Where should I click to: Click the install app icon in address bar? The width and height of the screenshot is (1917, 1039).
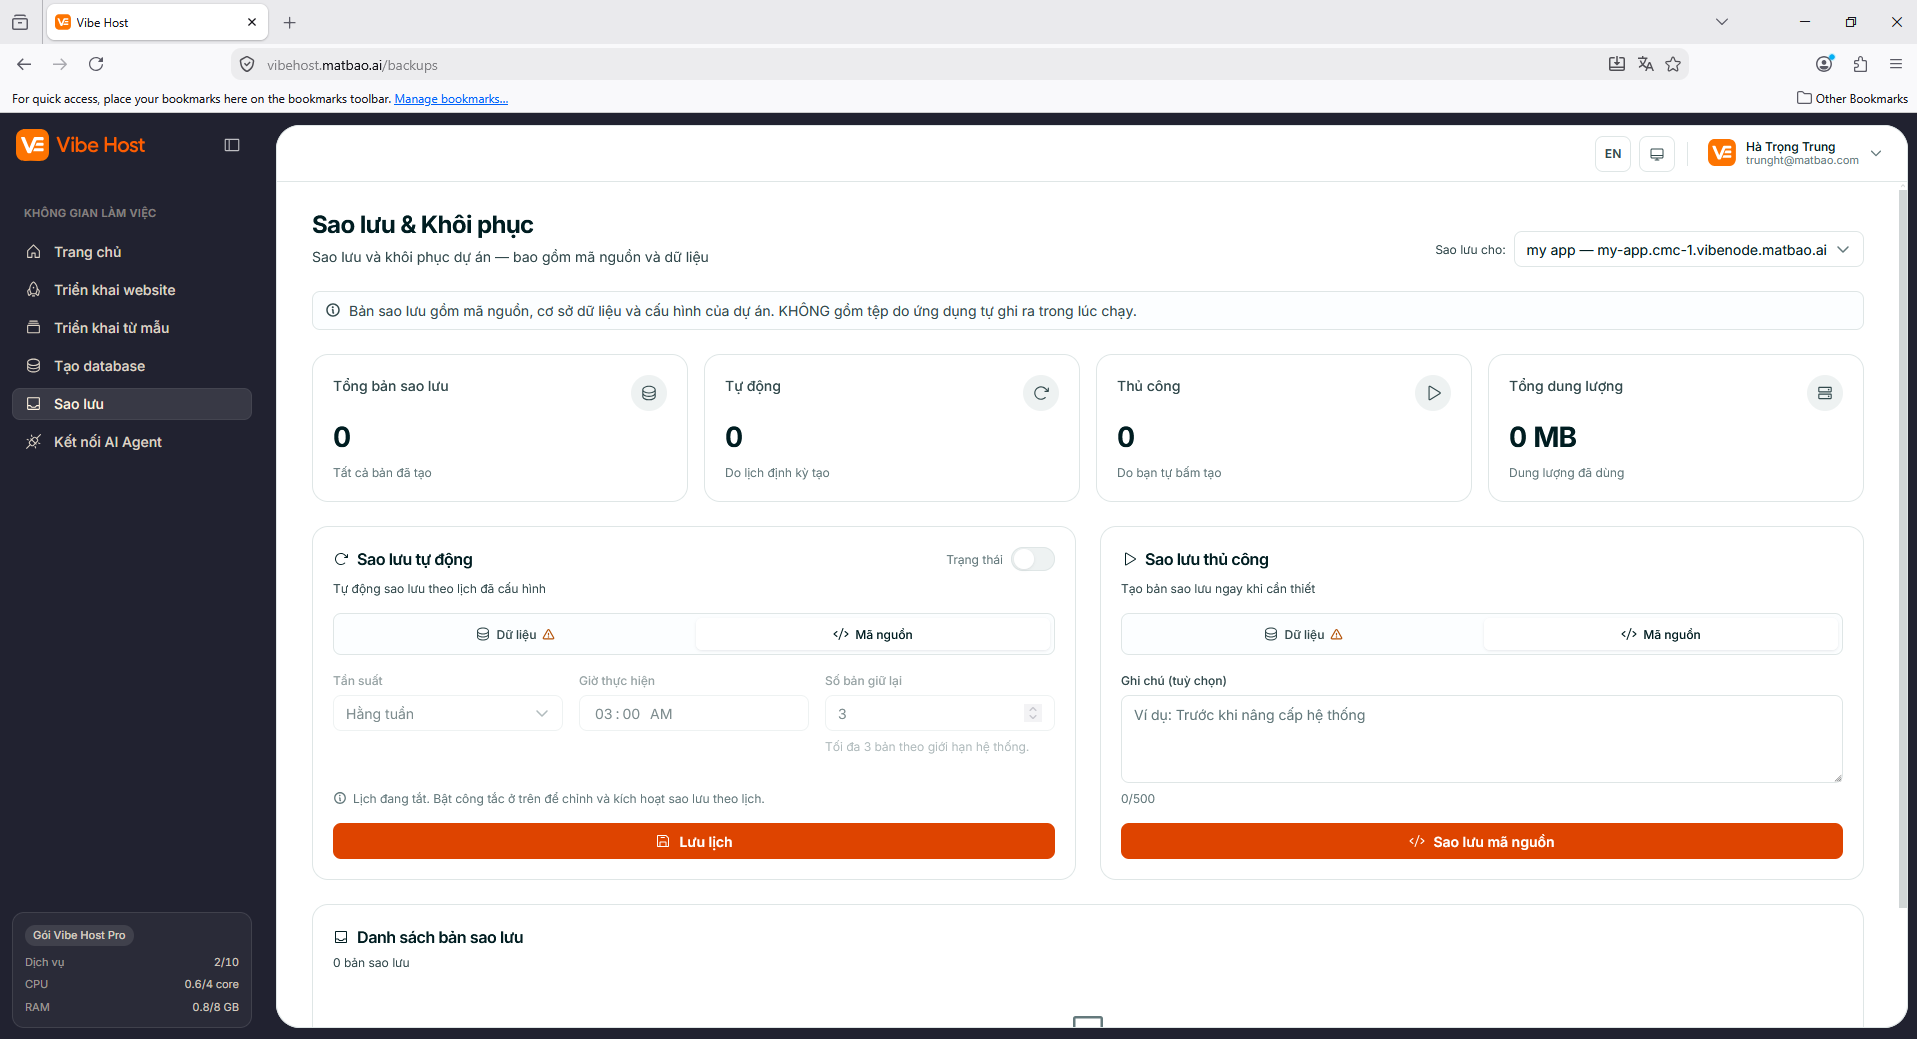1617,64
